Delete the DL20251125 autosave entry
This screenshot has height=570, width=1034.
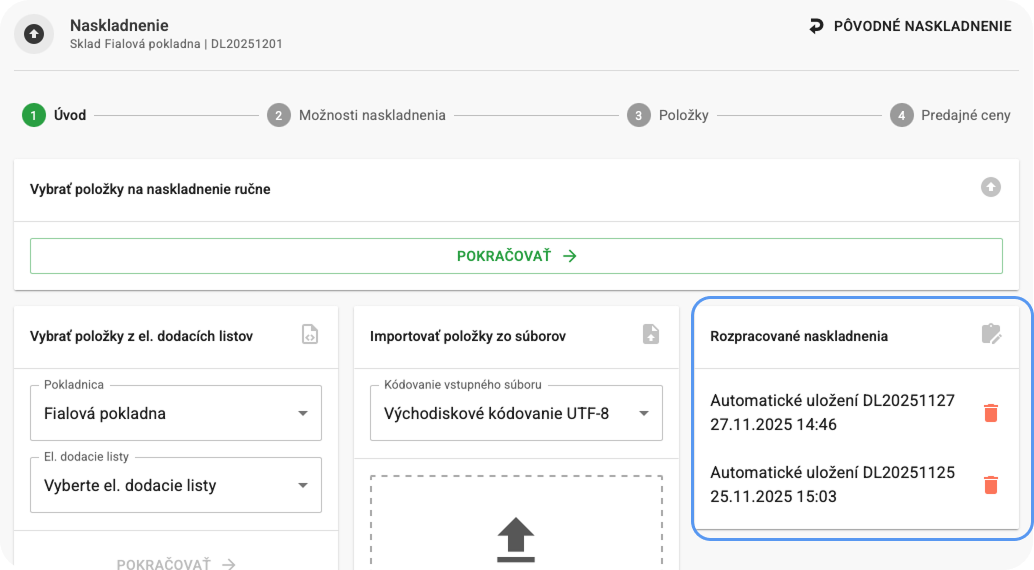pyautogui.click(x=990, y=484)
